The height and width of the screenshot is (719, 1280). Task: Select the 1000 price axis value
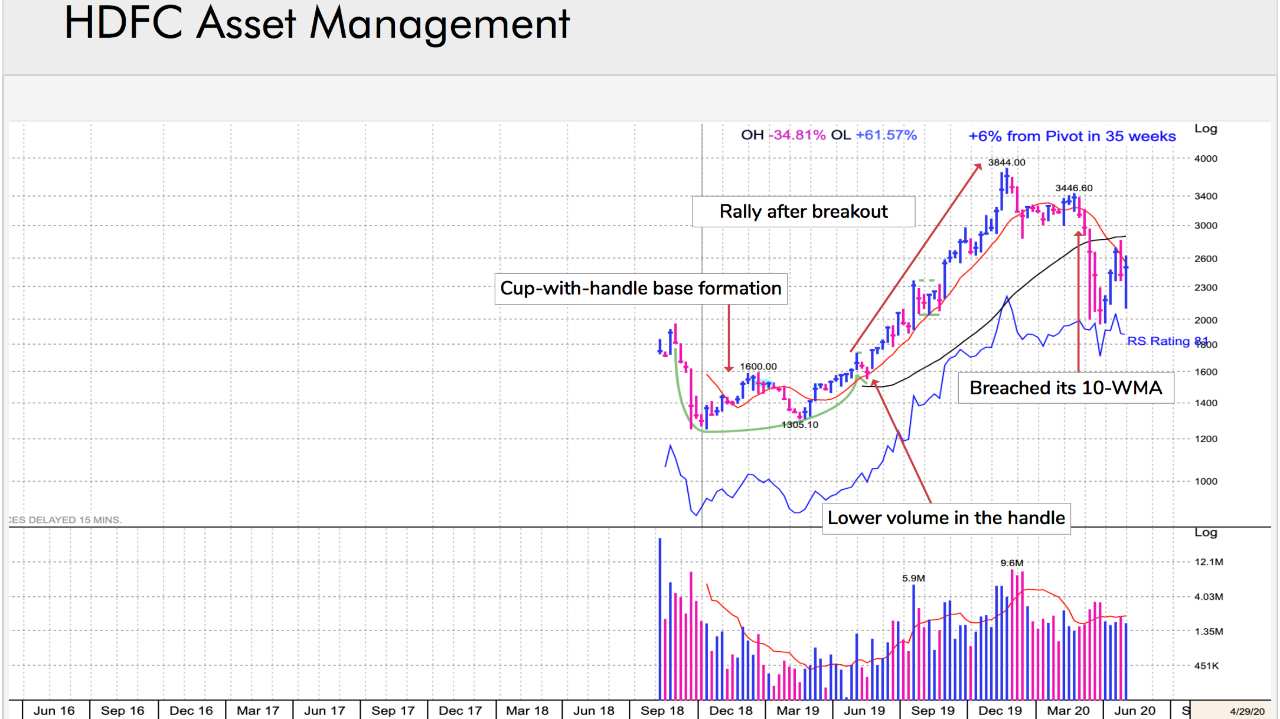pyautogui.click(x=1205, y=481)
